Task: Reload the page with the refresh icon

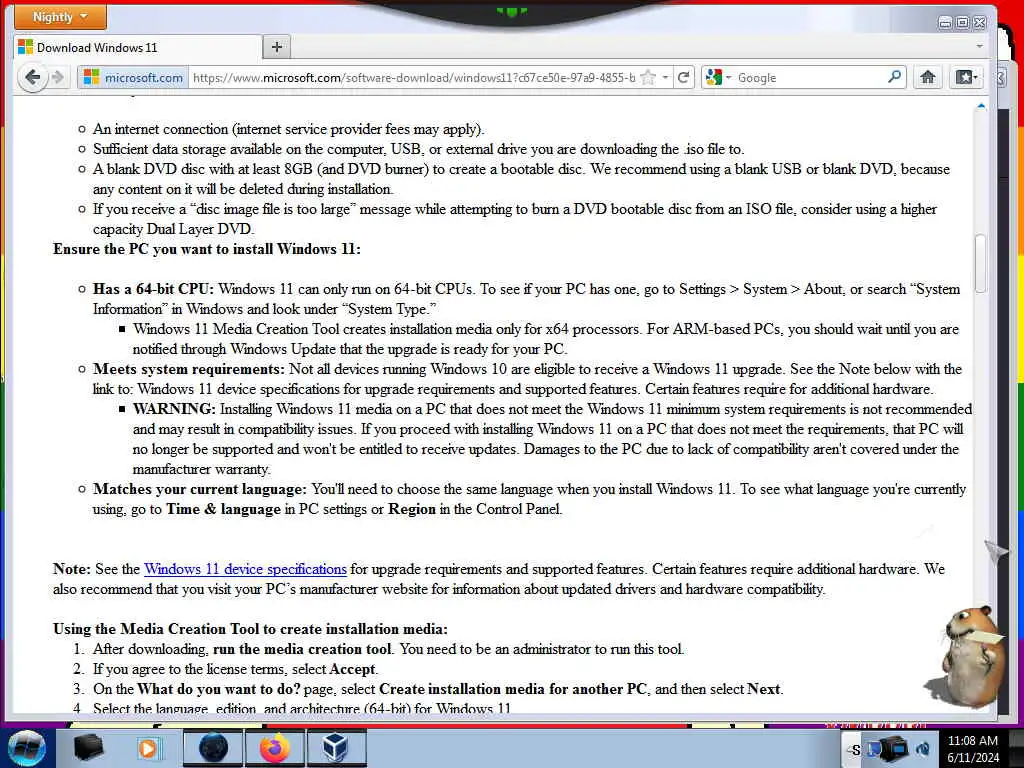Action: (x=683, y=78)
